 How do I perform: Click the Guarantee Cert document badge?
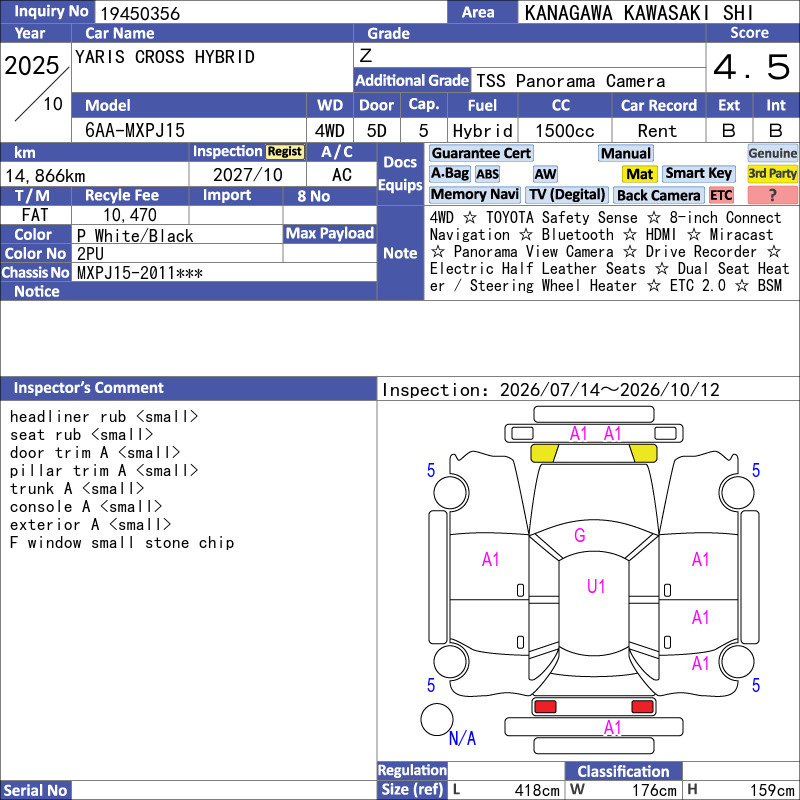pyautogui.click(x=481, y=153)
